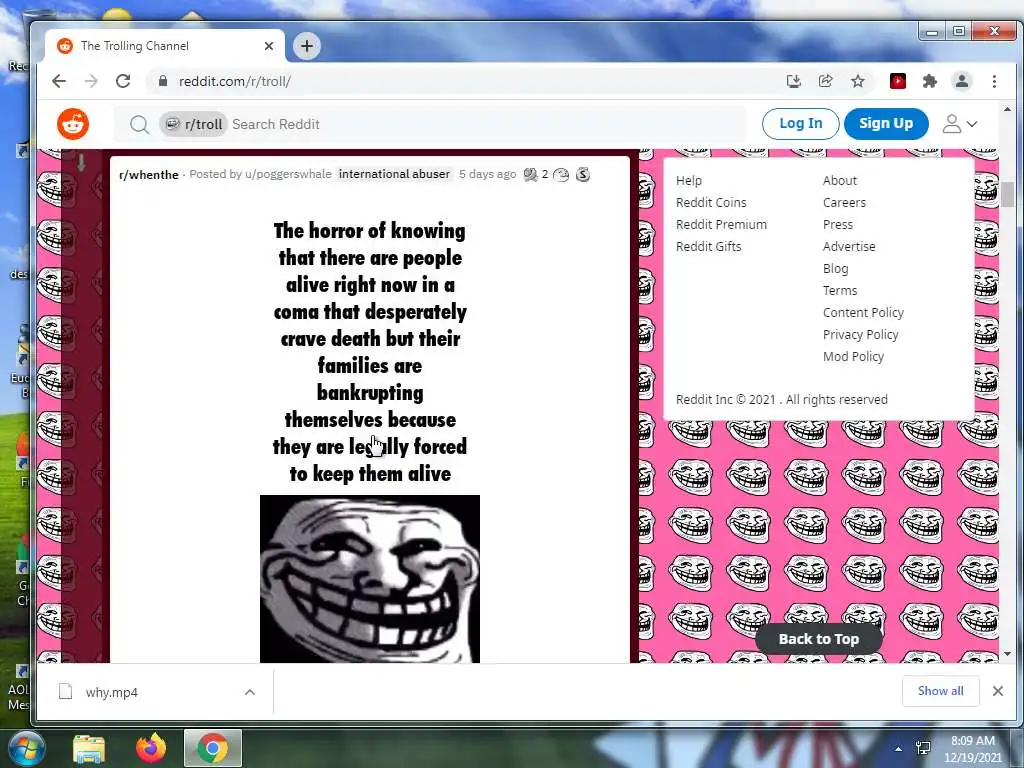Click the troll face image in the post
Screen dimensions: 1024x768
pyautogui.click(x=370, y=579)
